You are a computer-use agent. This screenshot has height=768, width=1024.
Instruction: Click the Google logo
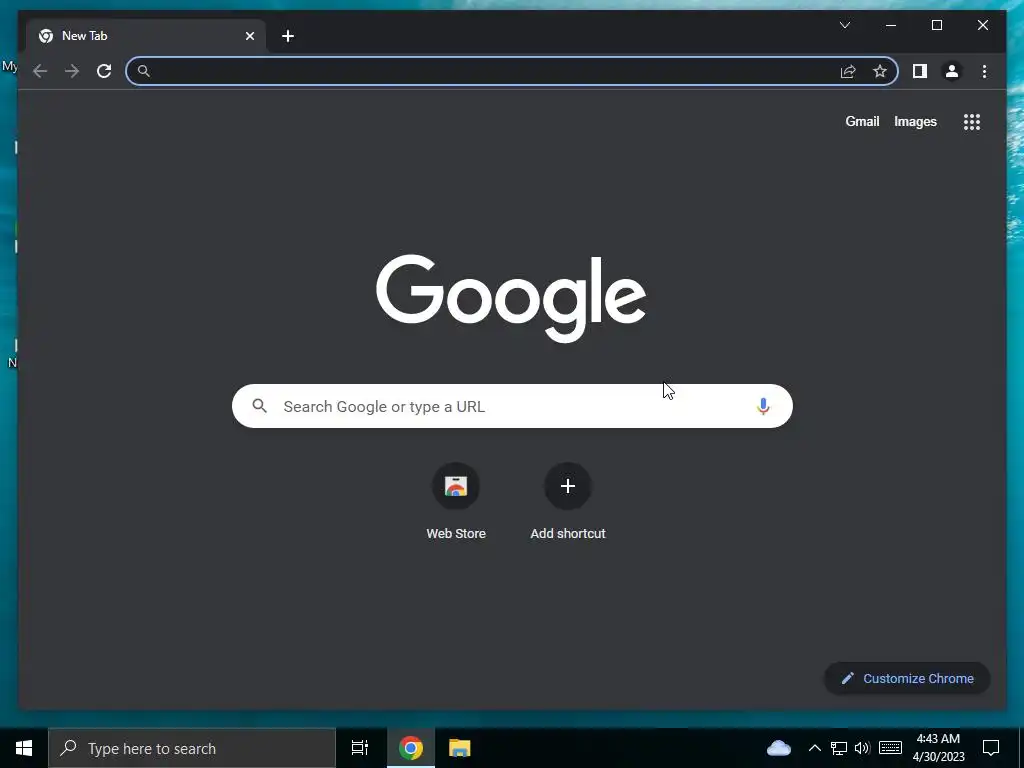[511, 298]
